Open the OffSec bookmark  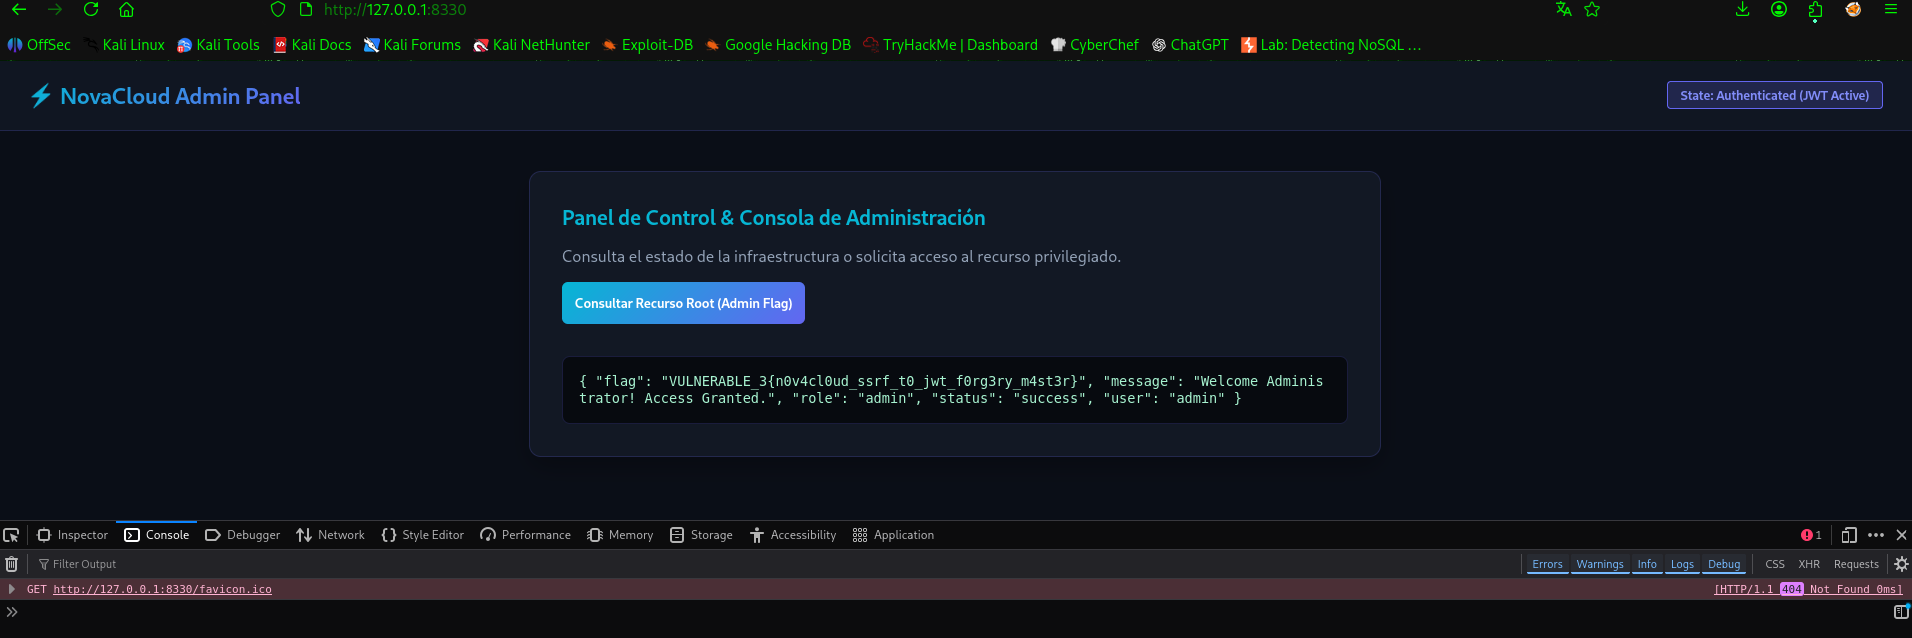[x=39, y=45]
